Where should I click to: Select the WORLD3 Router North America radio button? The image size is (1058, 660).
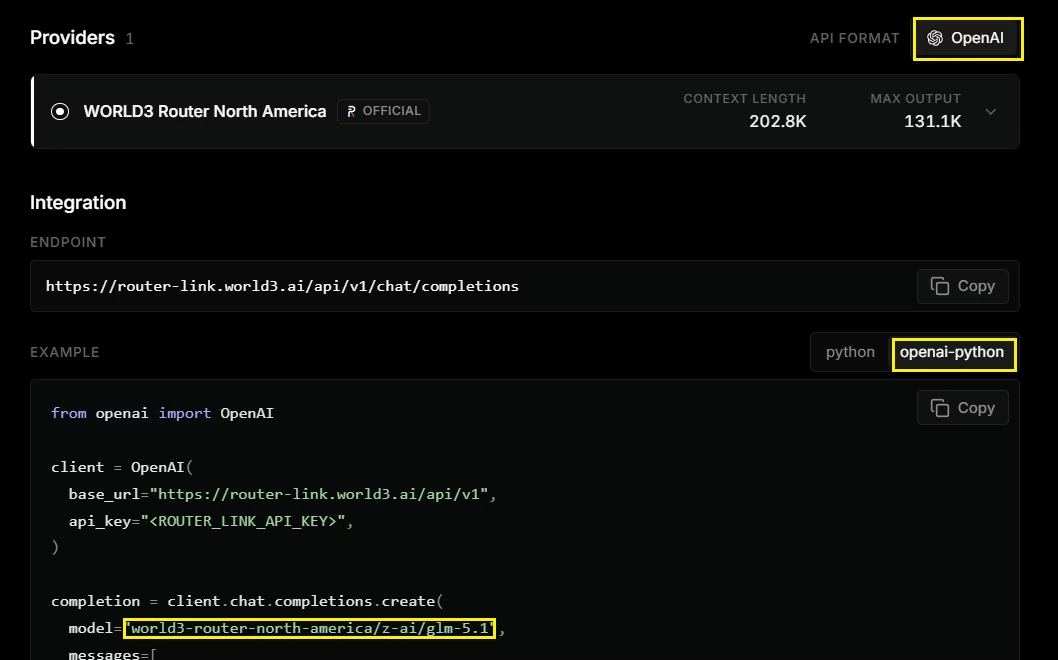coord(60,111)
